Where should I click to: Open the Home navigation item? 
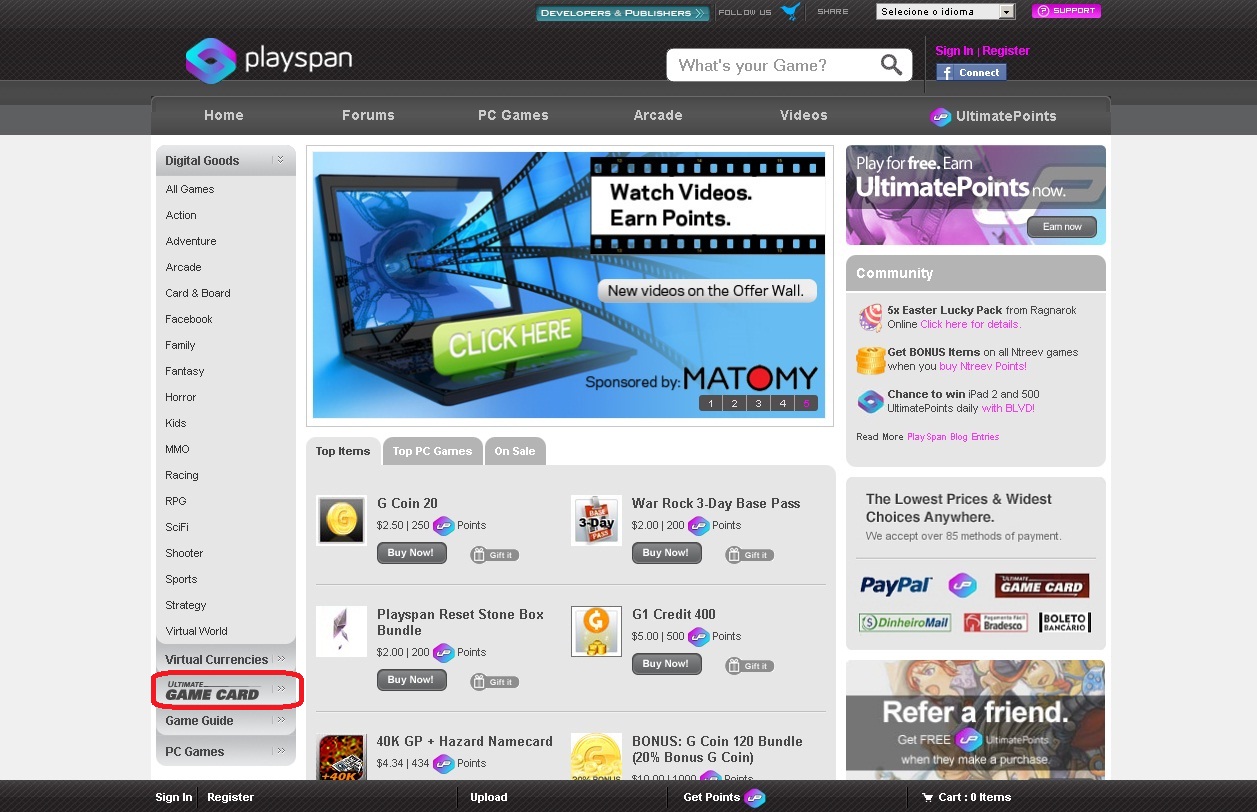224,115
